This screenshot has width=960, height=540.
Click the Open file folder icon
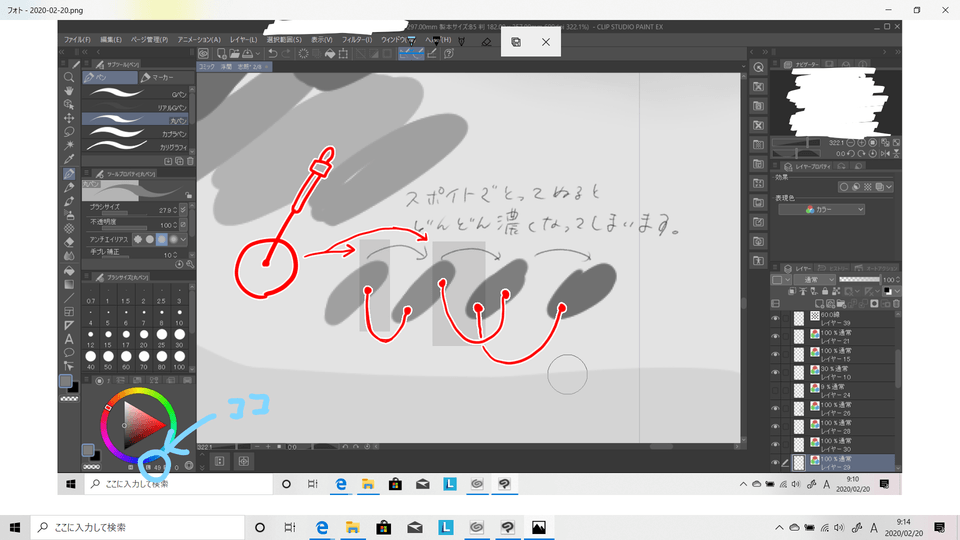click(x=234, y=54)
